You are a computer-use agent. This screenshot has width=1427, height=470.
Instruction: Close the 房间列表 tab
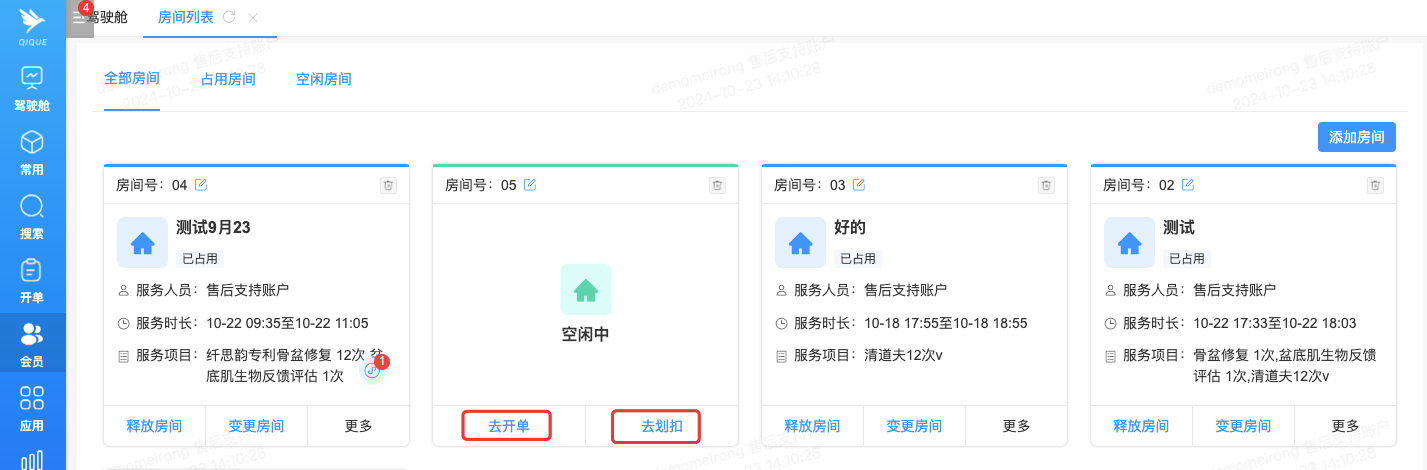(253, 17)
